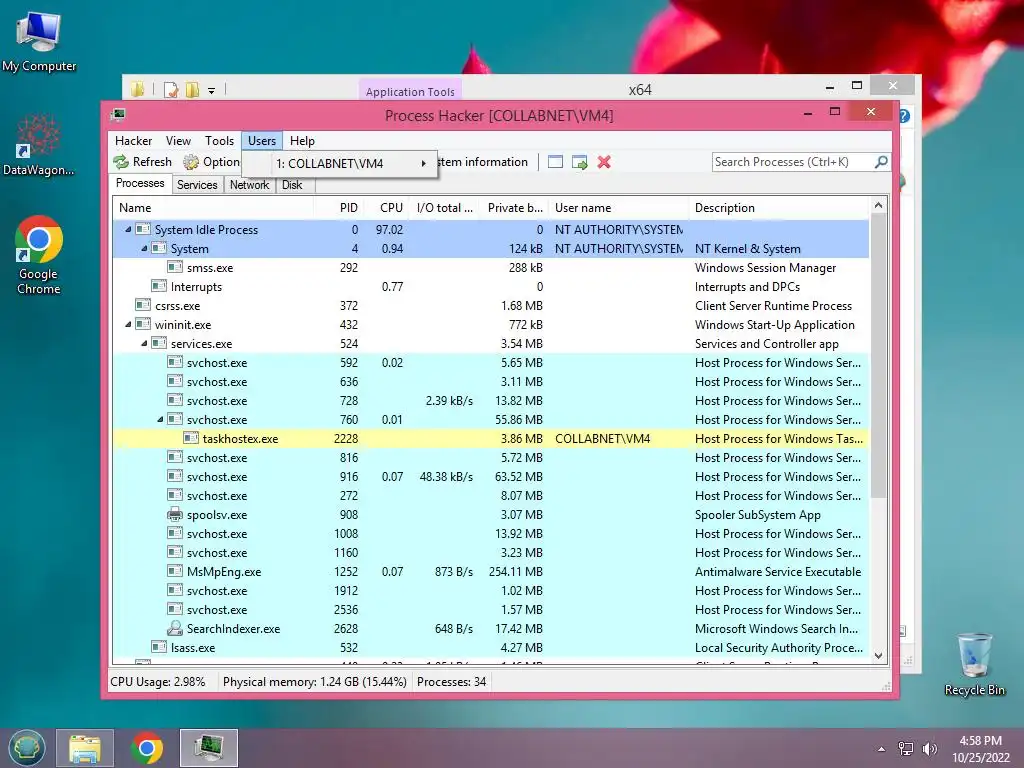Screen dimensions: 1024x768
Task: Click the taskbar clock showing 4:58 PM
Action: tap(980, 748)
